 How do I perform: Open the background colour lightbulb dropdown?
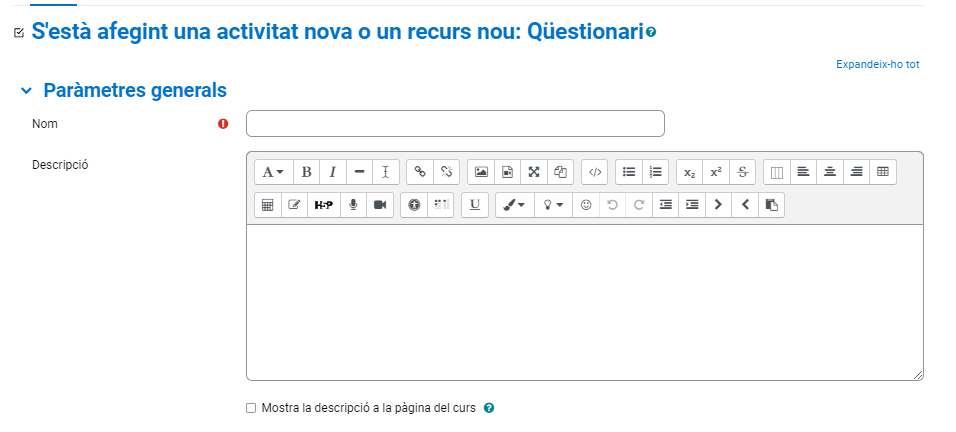[x=553, y=205]
